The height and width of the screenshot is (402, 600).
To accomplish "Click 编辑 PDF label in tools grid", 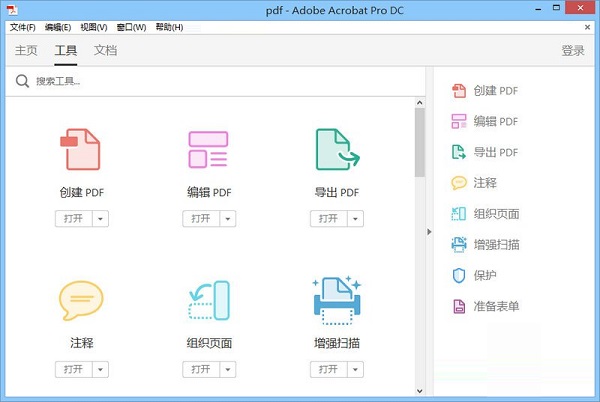I will click(x=209, y=192).
